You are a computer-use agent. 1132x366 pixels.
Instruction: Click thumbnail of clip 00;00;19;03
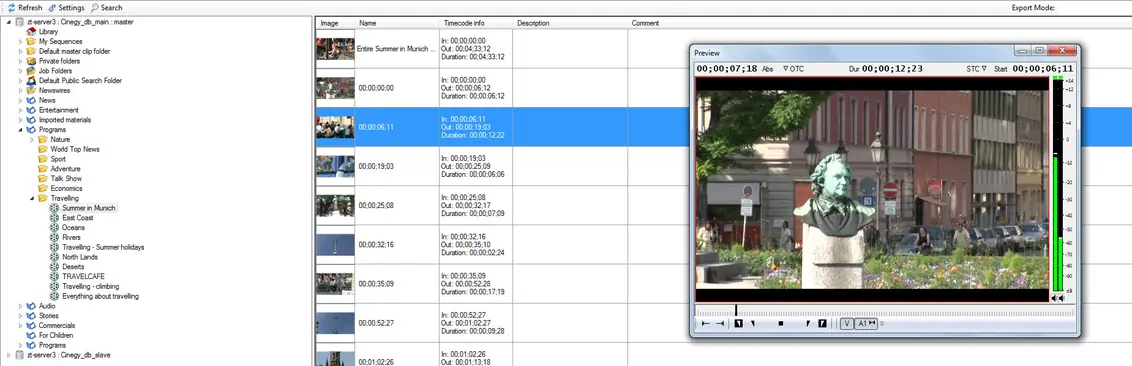(x=335, y=166)
